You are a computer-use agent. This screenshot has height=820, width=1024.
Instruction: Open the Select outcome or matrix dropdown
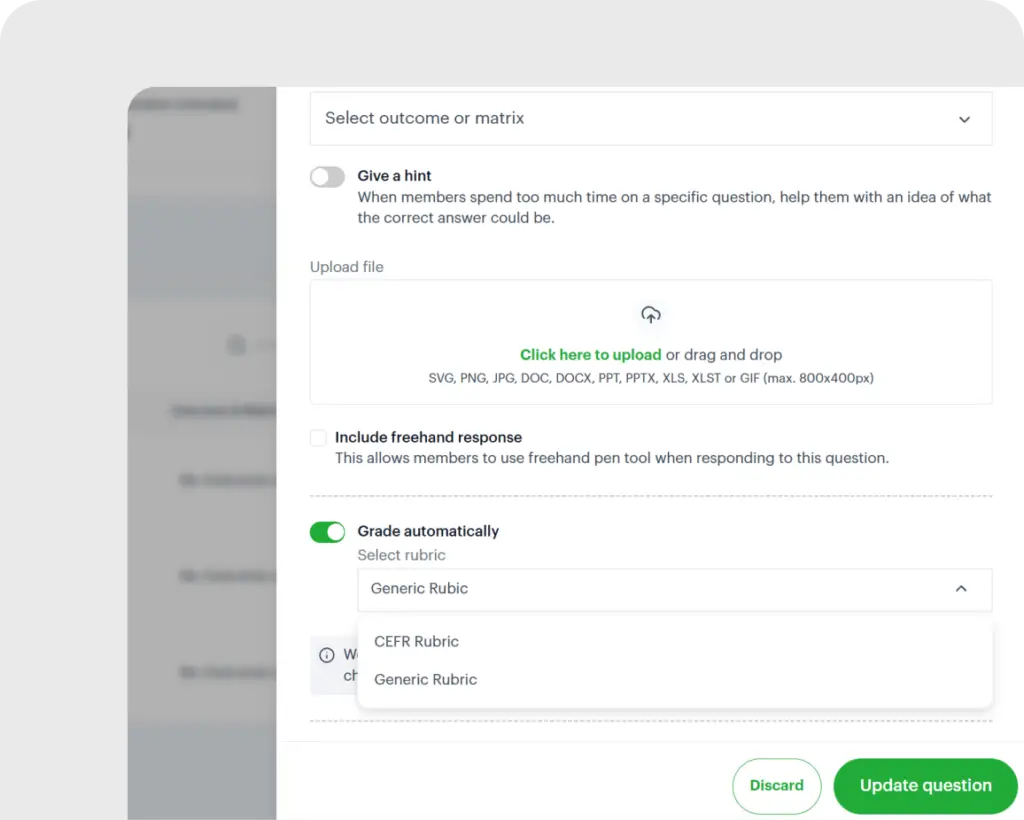650,119
